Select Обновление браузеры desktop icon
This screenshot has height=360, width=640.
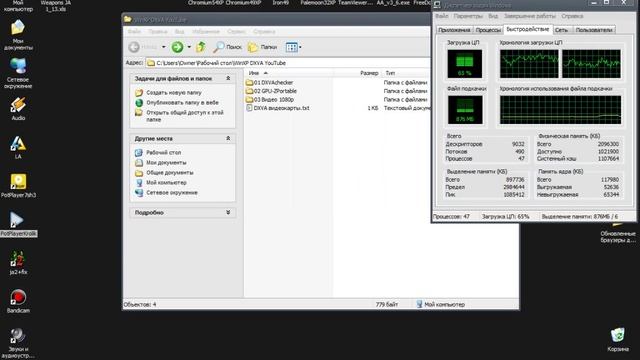click(618, 233)
